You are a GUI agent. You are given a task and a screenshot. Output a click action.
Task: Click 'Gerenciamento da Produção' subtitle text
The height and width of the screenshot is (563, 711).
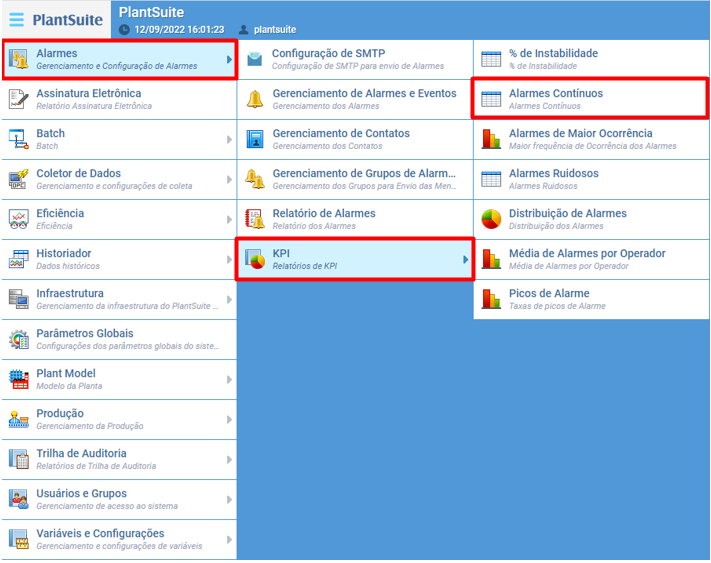point(90,426)
